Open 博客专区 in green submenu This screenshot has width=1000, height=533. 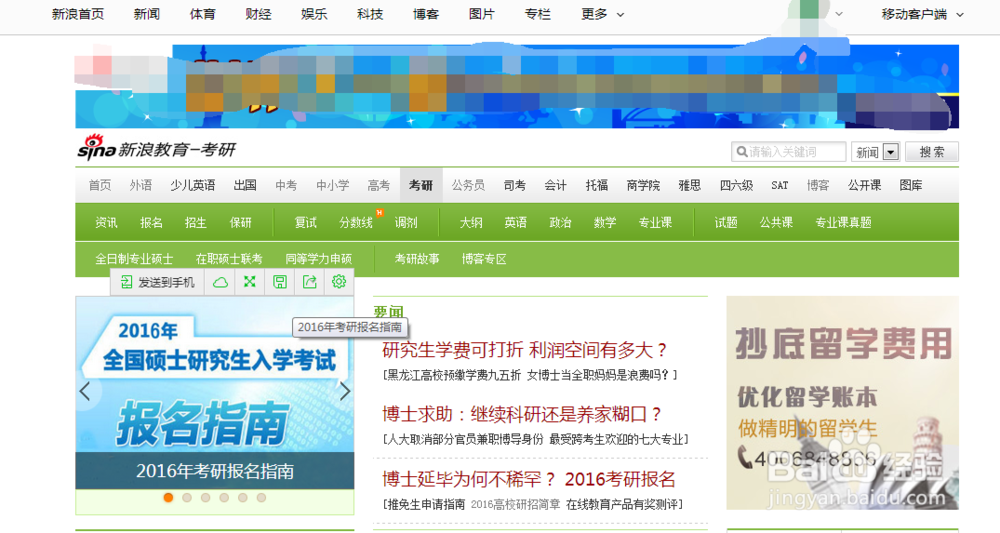pyautogui.click(x=484, y=259)
